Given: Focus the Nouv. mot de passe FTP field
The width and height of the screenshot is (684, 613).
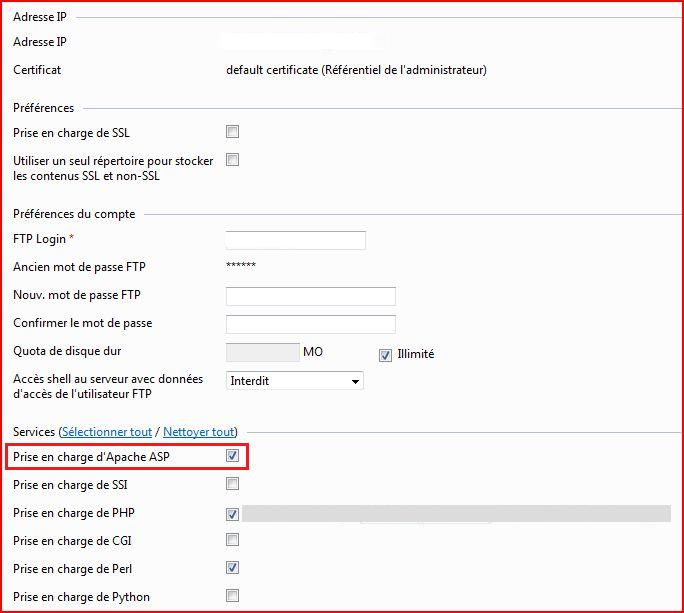Looking at the screenshot, I should pos(311,296).
